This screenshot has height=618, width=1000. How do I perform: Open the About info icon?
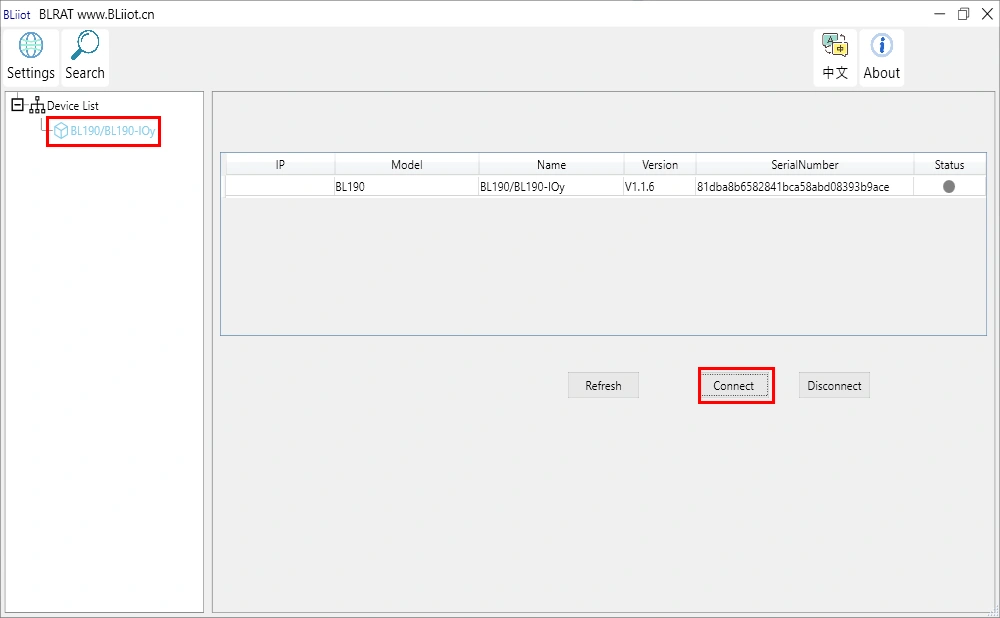pos(881,47)
